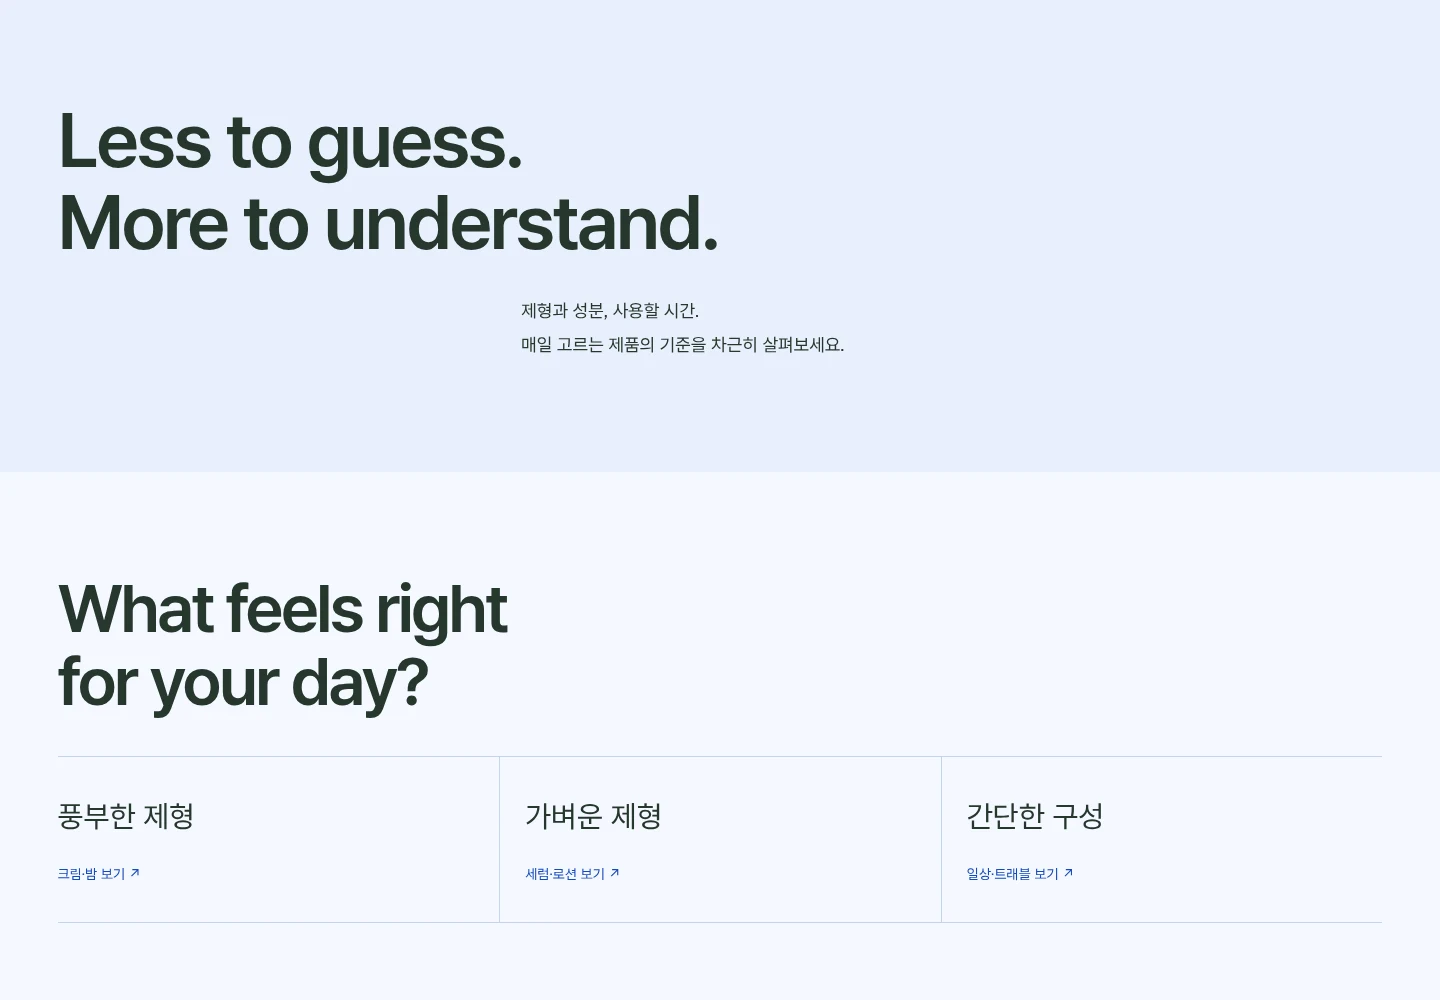Select the 가벼운 제형 card title
Screen dimensions: 1440x1000
593,816
